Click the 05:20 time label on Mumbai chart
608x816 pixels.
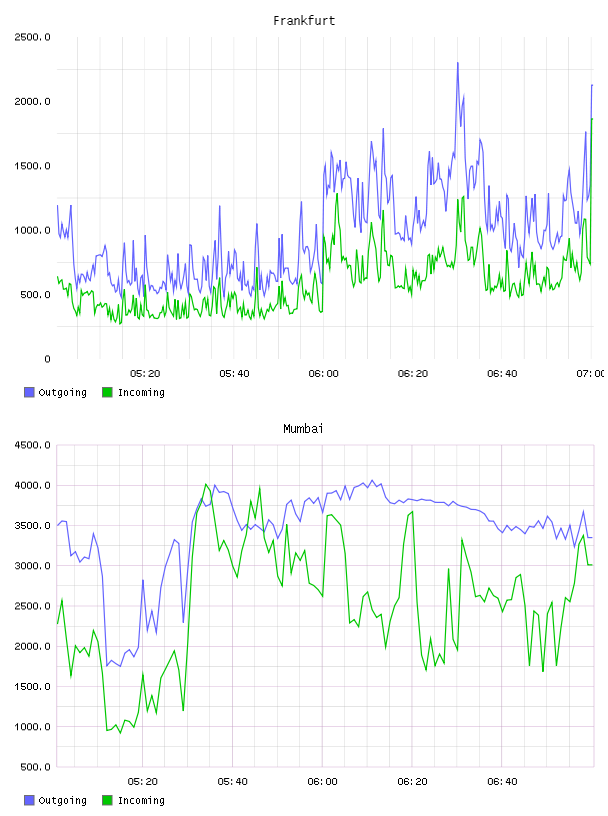tap(143, 782)
